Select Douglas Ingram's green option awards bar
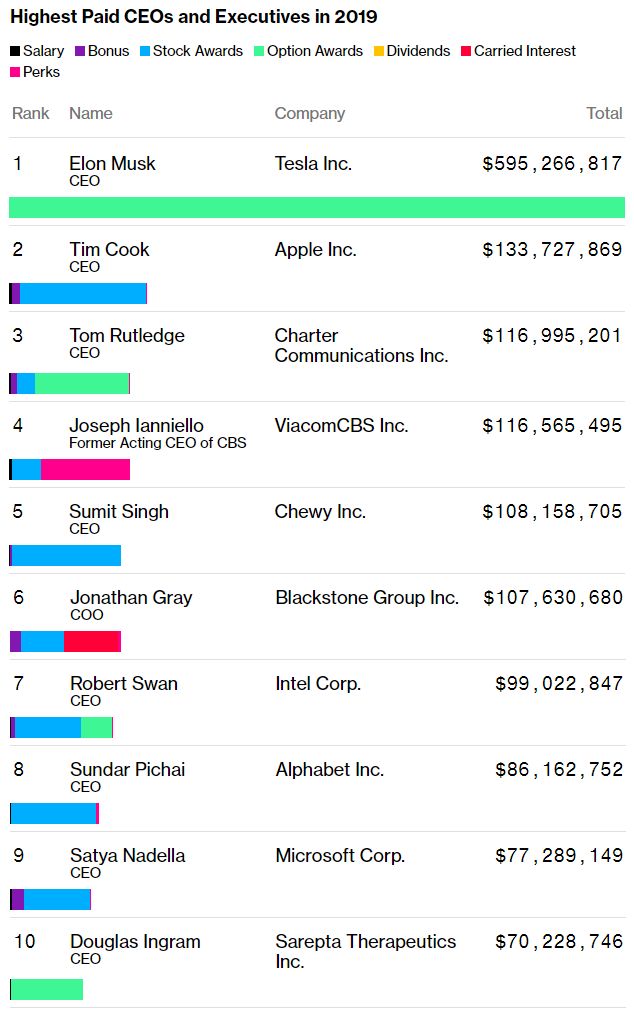The width and height of the screenshot is (634, 1012). pyautogui.click(x=47, y=990)
